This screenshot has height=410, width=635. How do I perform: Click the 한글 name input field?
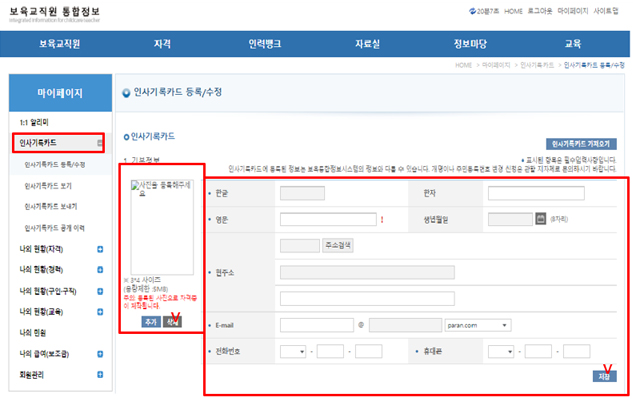coord(302,193)
